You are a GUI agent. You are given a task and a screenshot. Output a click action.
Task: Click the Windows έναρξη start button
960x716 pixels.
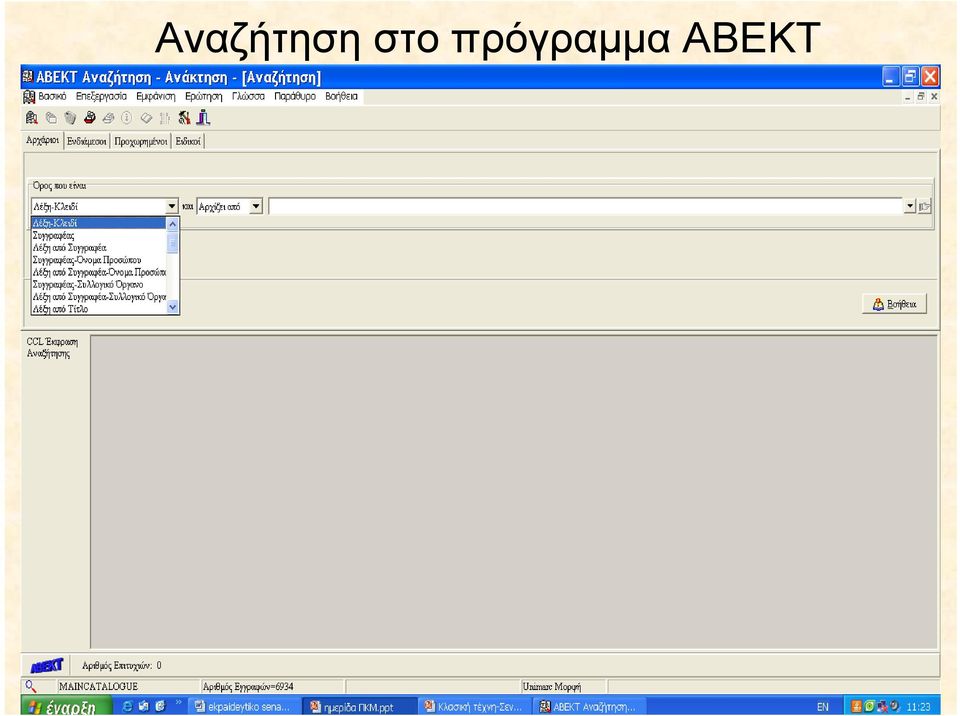tap(66, 706)
